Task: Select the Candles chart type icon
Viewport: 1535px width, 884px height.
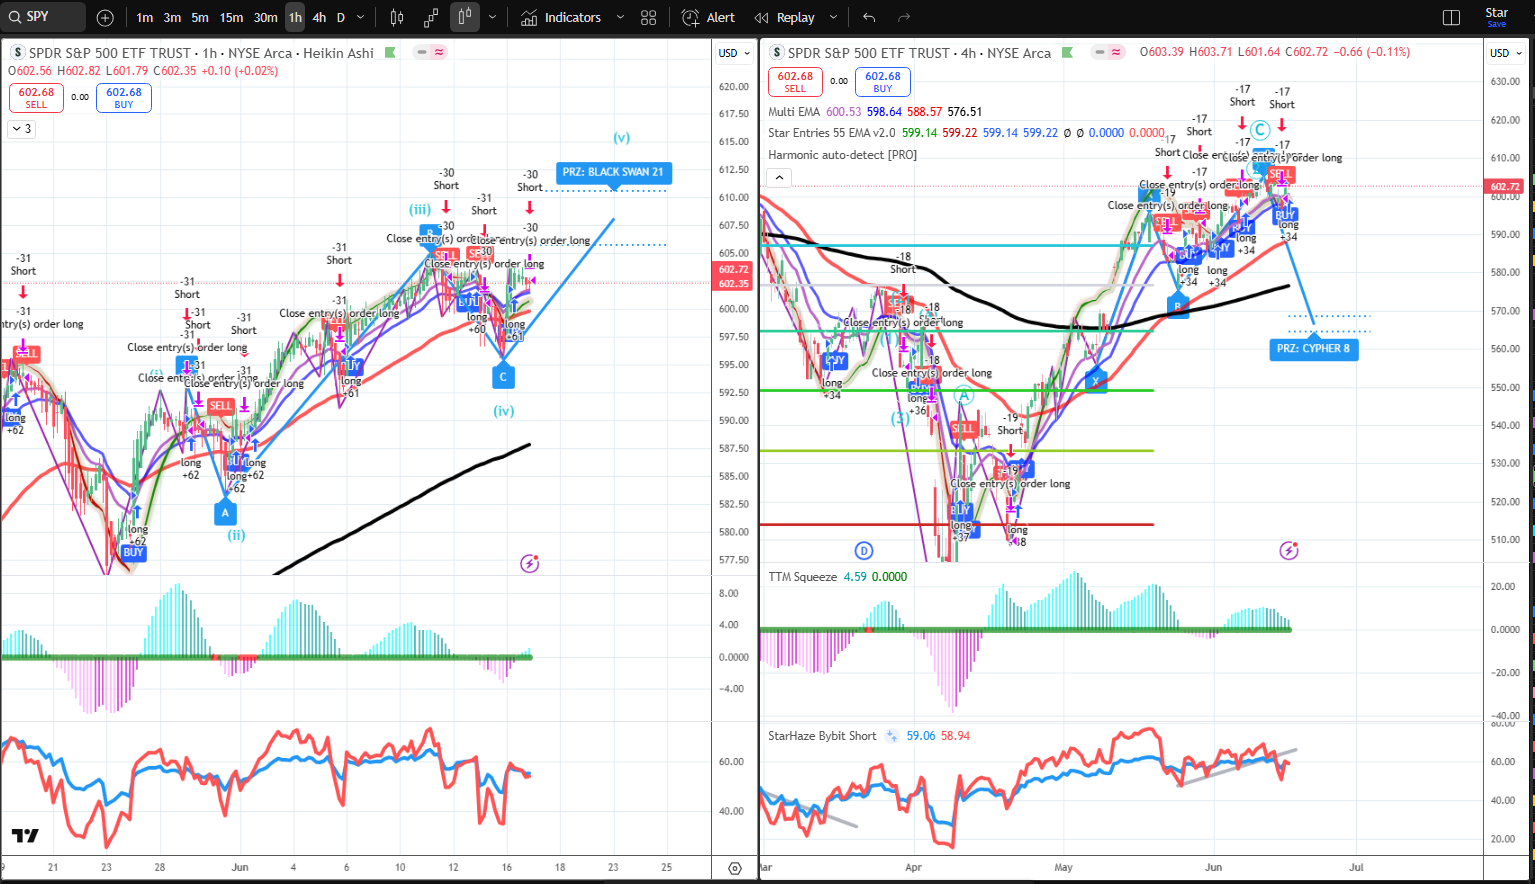Action: click(x=397, y=18)
